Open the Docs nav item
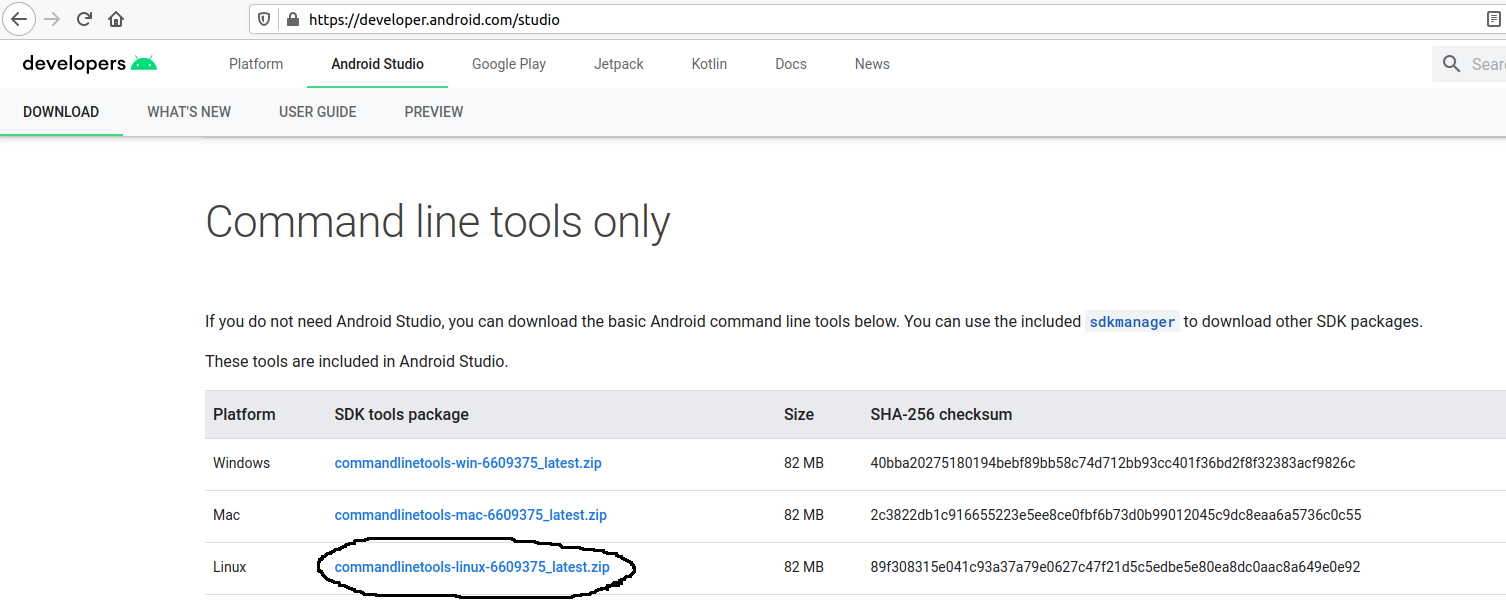 (x=790, y=64)
